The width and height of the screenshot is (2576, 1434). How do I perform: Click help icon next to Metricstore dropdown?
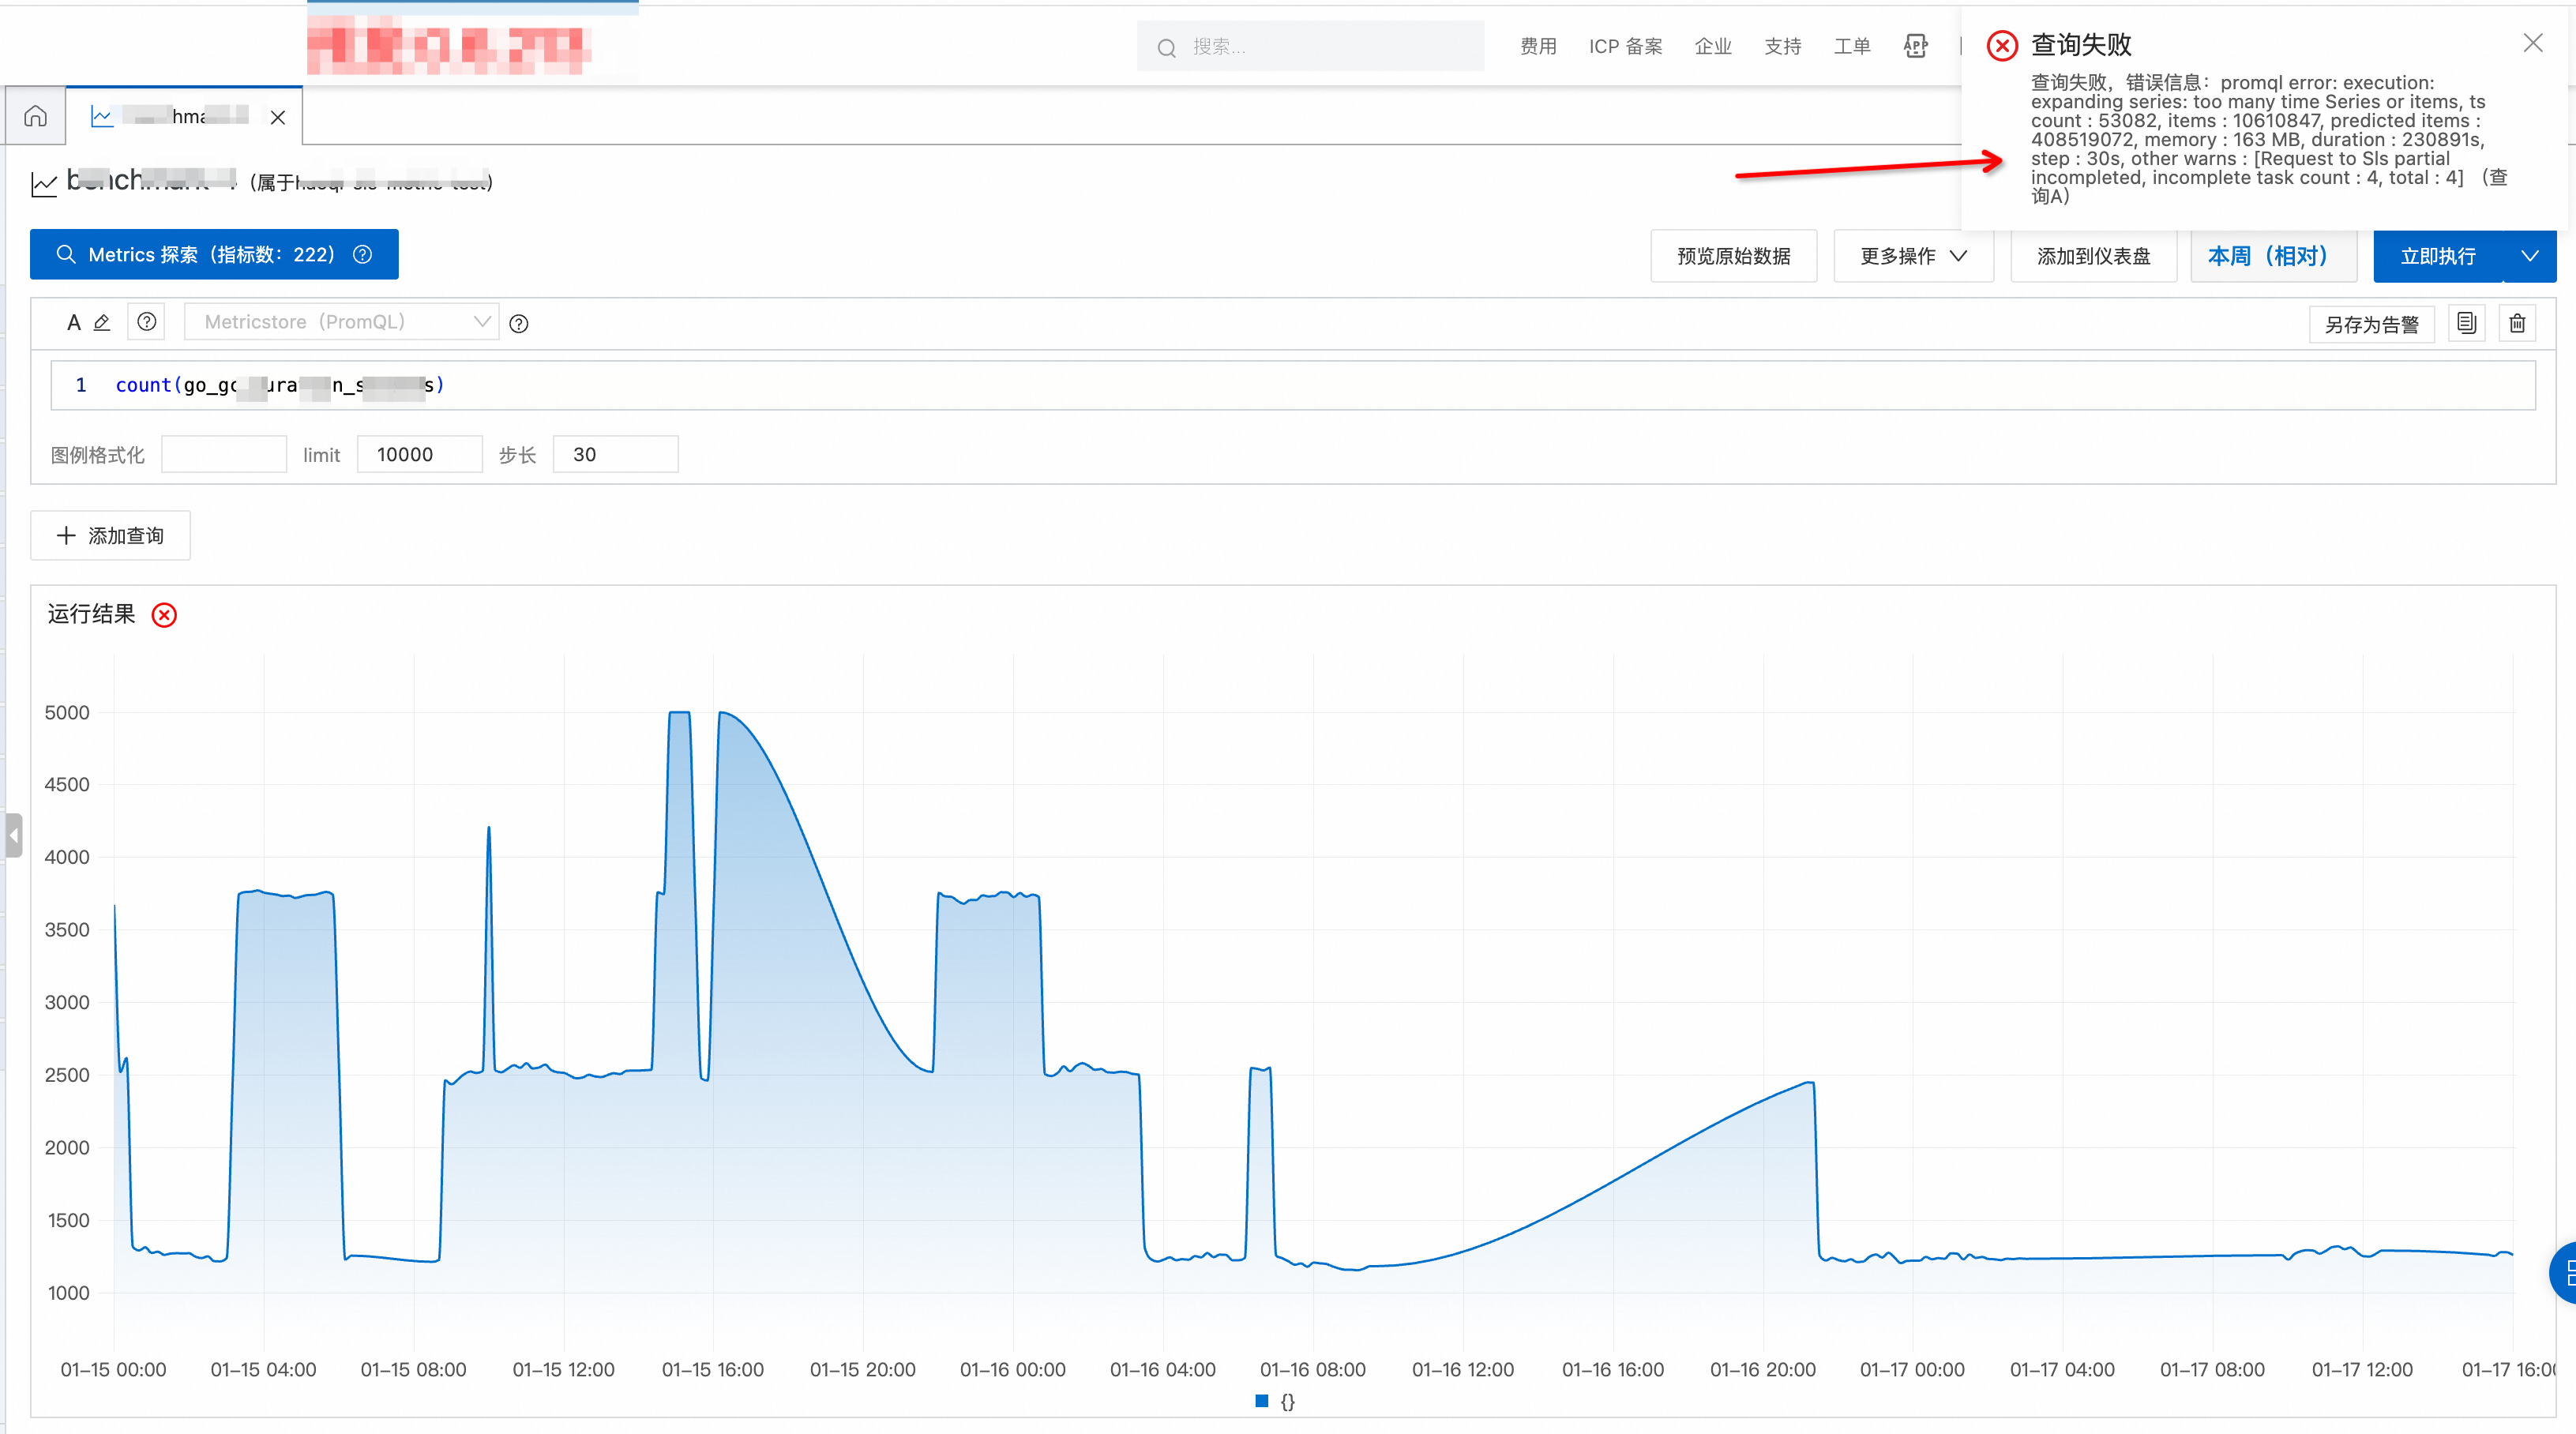[518, 324]
